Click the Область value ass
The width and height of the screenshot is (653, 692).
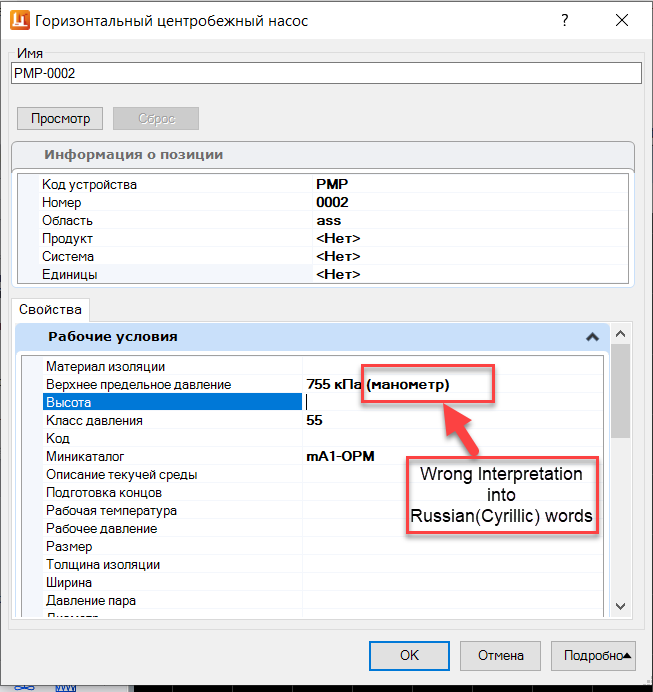tap(329, 220)
